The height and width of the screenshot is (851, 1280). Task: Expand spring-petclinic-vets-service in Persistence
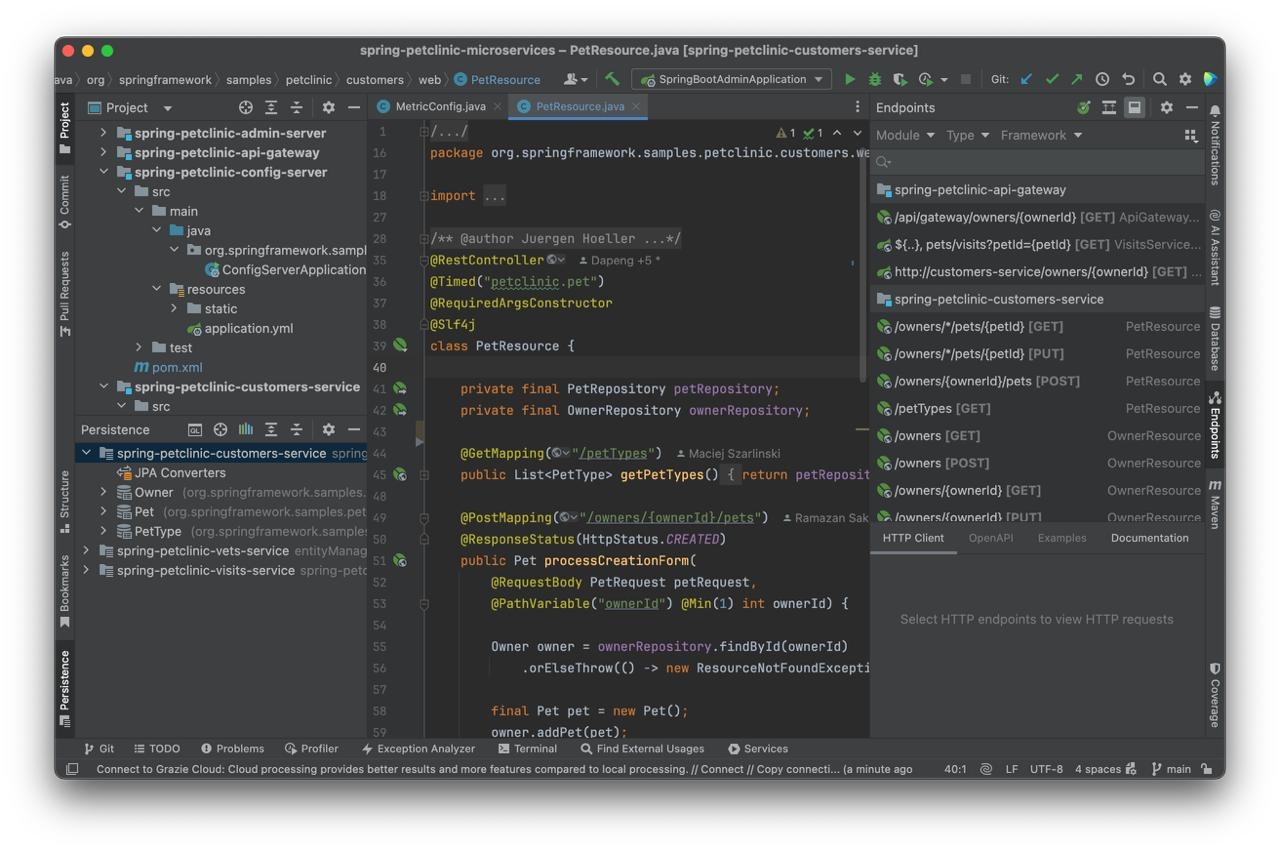(86, 551)
